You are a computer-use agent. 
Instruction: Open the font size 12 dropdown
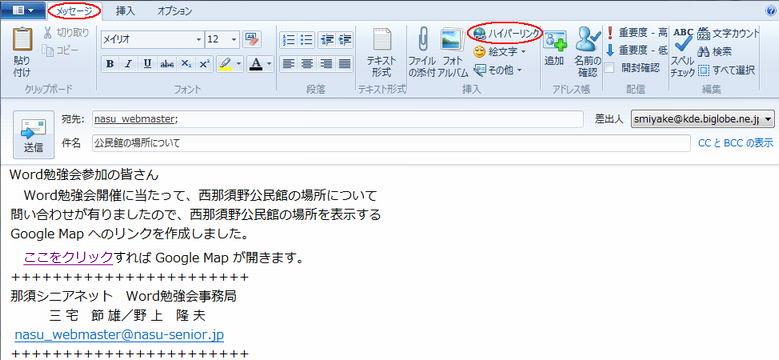pyautogui.click(x=234, y=39)
